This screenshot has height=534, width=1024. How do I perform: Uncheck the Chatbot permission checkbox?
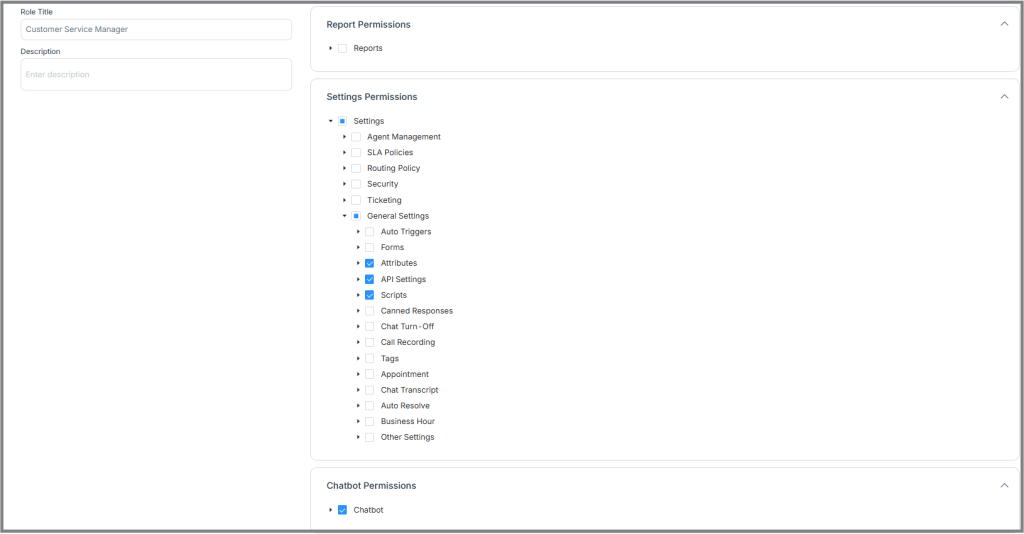(x=342, y=510)
